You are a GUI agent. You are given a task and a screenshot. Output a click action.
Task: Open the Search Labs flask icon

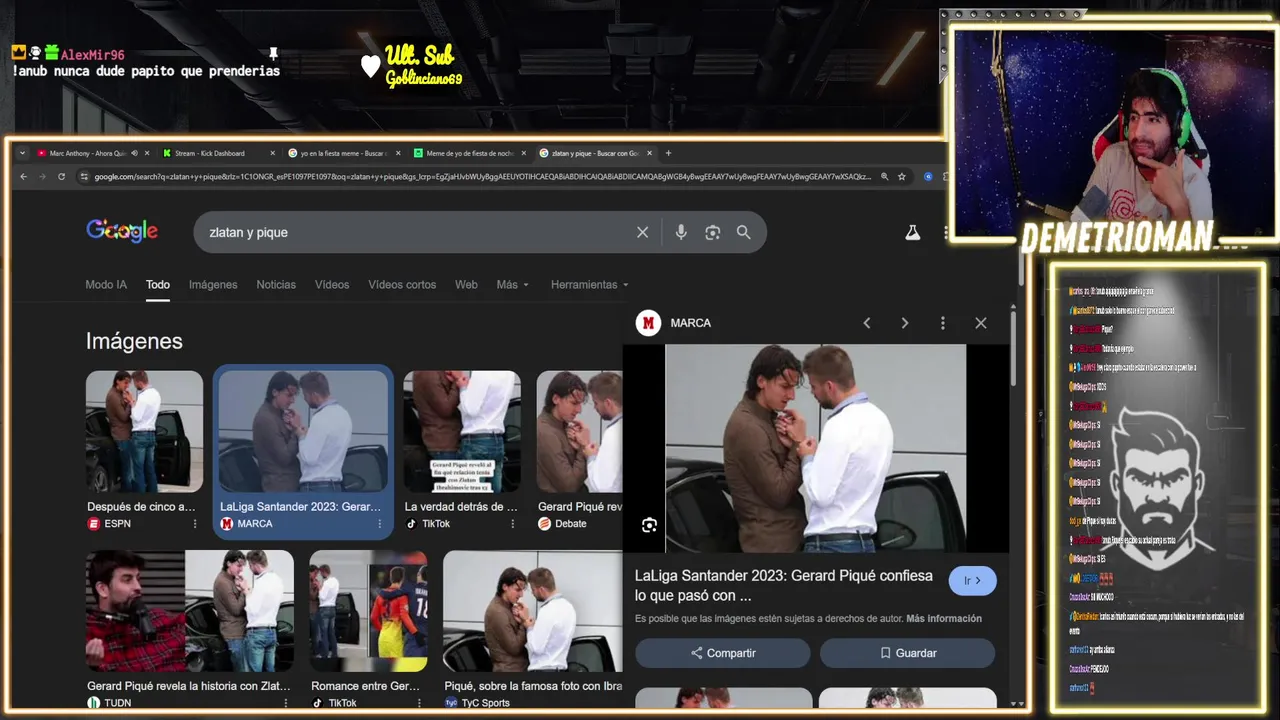pos(912,232)
